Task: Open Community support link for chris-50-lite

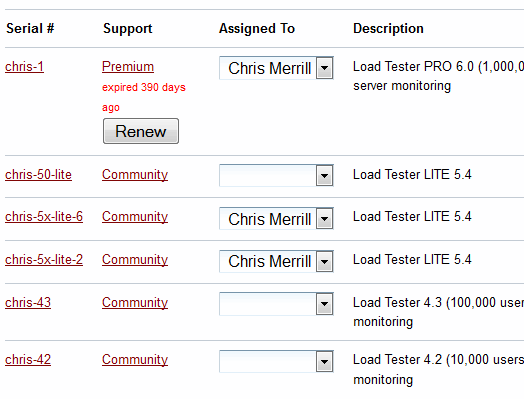Action: point(135,175)
